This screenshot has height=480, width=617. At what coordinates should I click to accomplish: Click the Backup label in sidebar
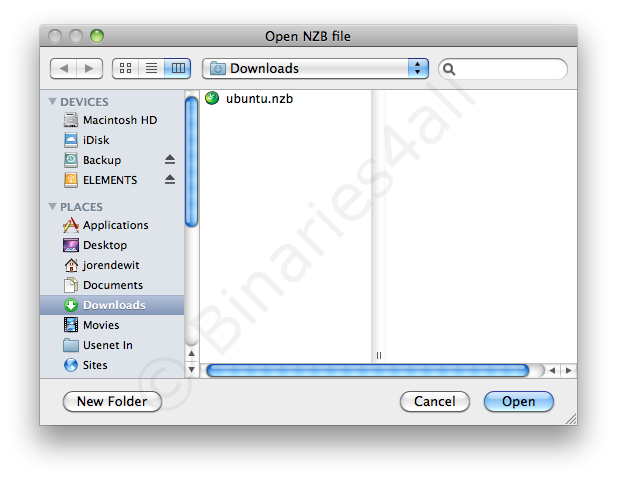[102, 160]
